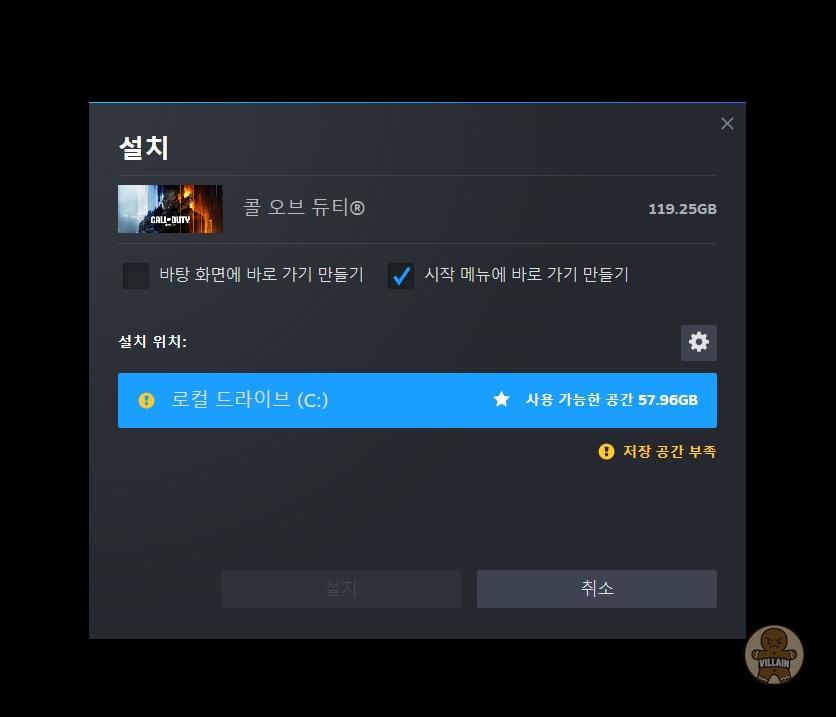
Task: Open install location settings gear
Action: point(698,342)
